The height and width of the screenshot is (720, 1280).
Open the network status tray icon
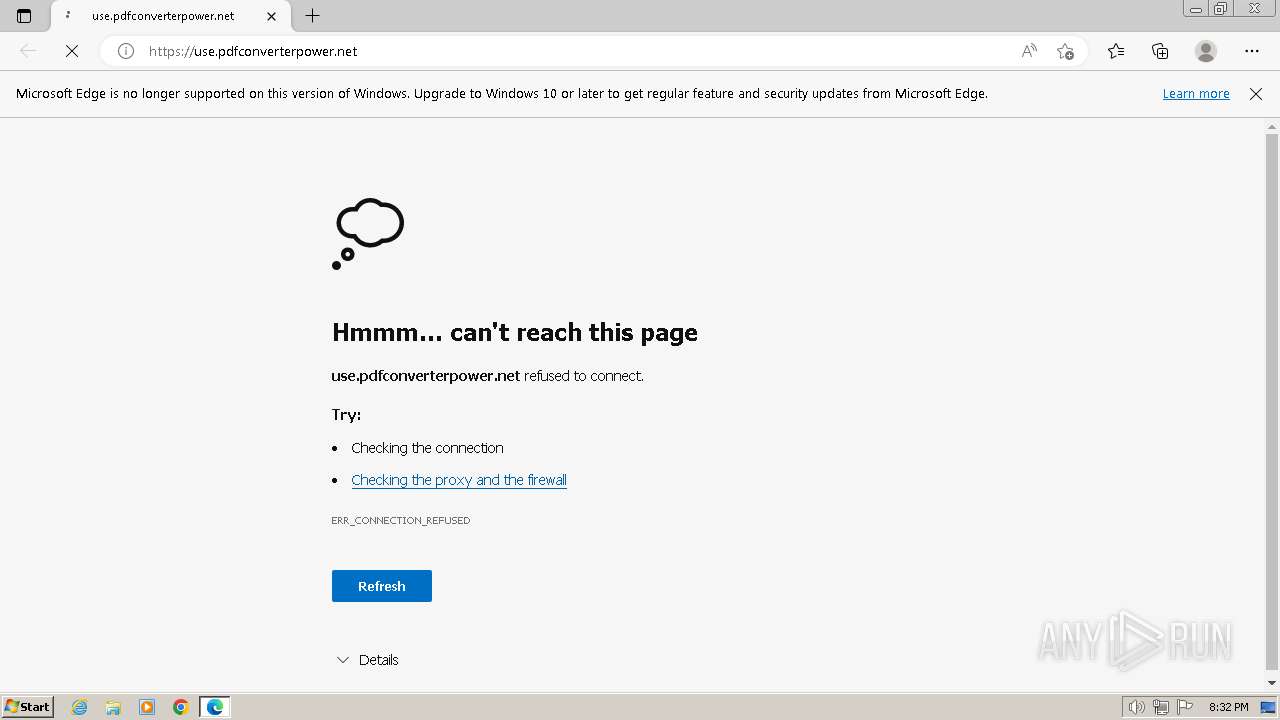1161,707
